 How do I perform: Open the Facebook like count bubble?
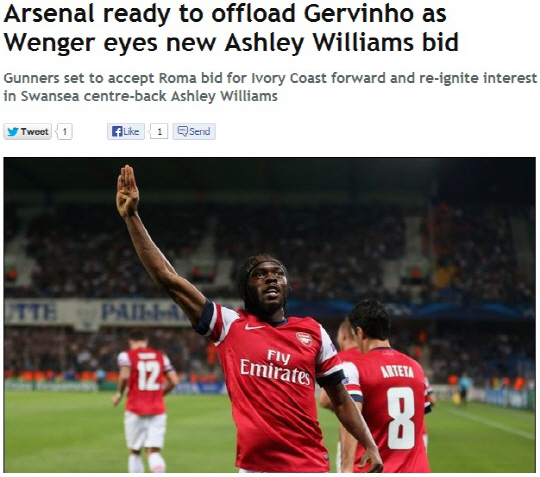click(159, 132)
